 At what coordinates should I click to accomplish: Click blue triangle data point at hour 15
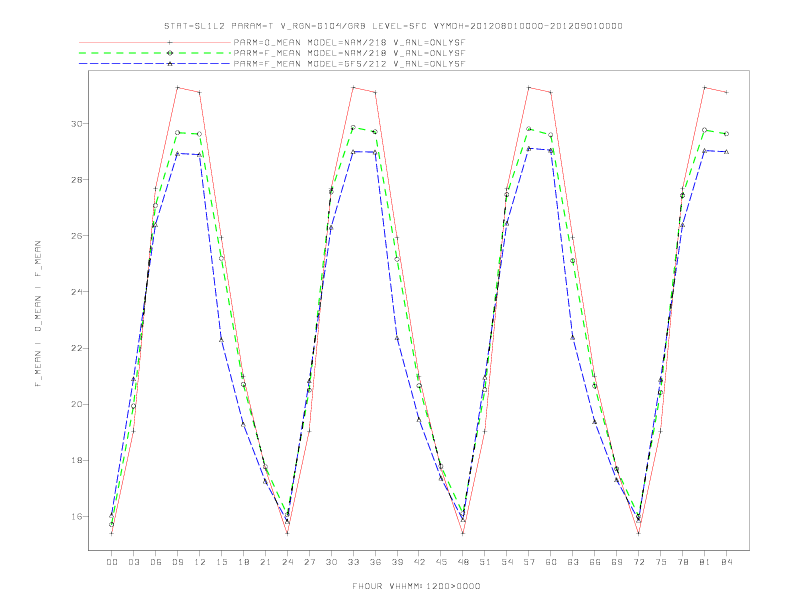[x=221, y=340]
